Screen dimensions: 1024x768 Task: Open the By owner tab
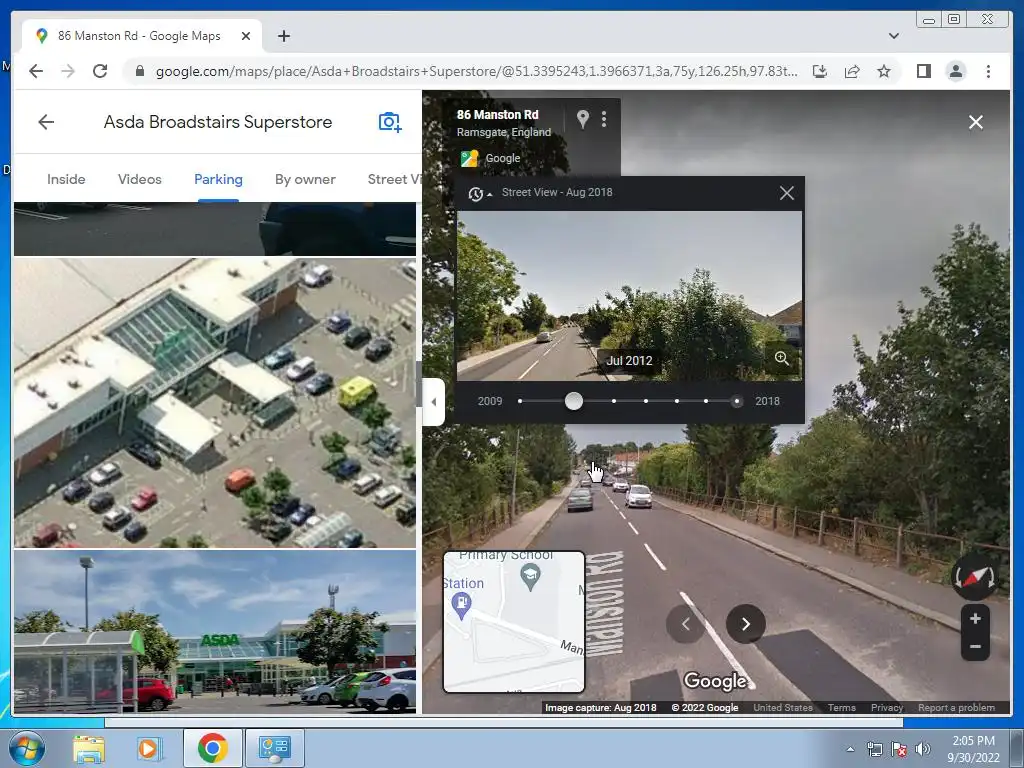click(x=305, y=179)
